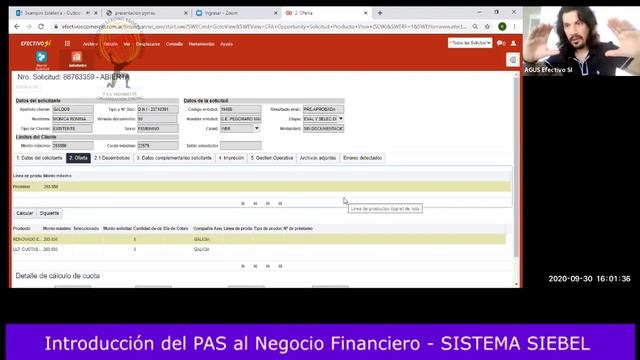Screen dimensions: 640x360
Task: Open 'Archivos adjuntos' tab
Action: [318, 158]
